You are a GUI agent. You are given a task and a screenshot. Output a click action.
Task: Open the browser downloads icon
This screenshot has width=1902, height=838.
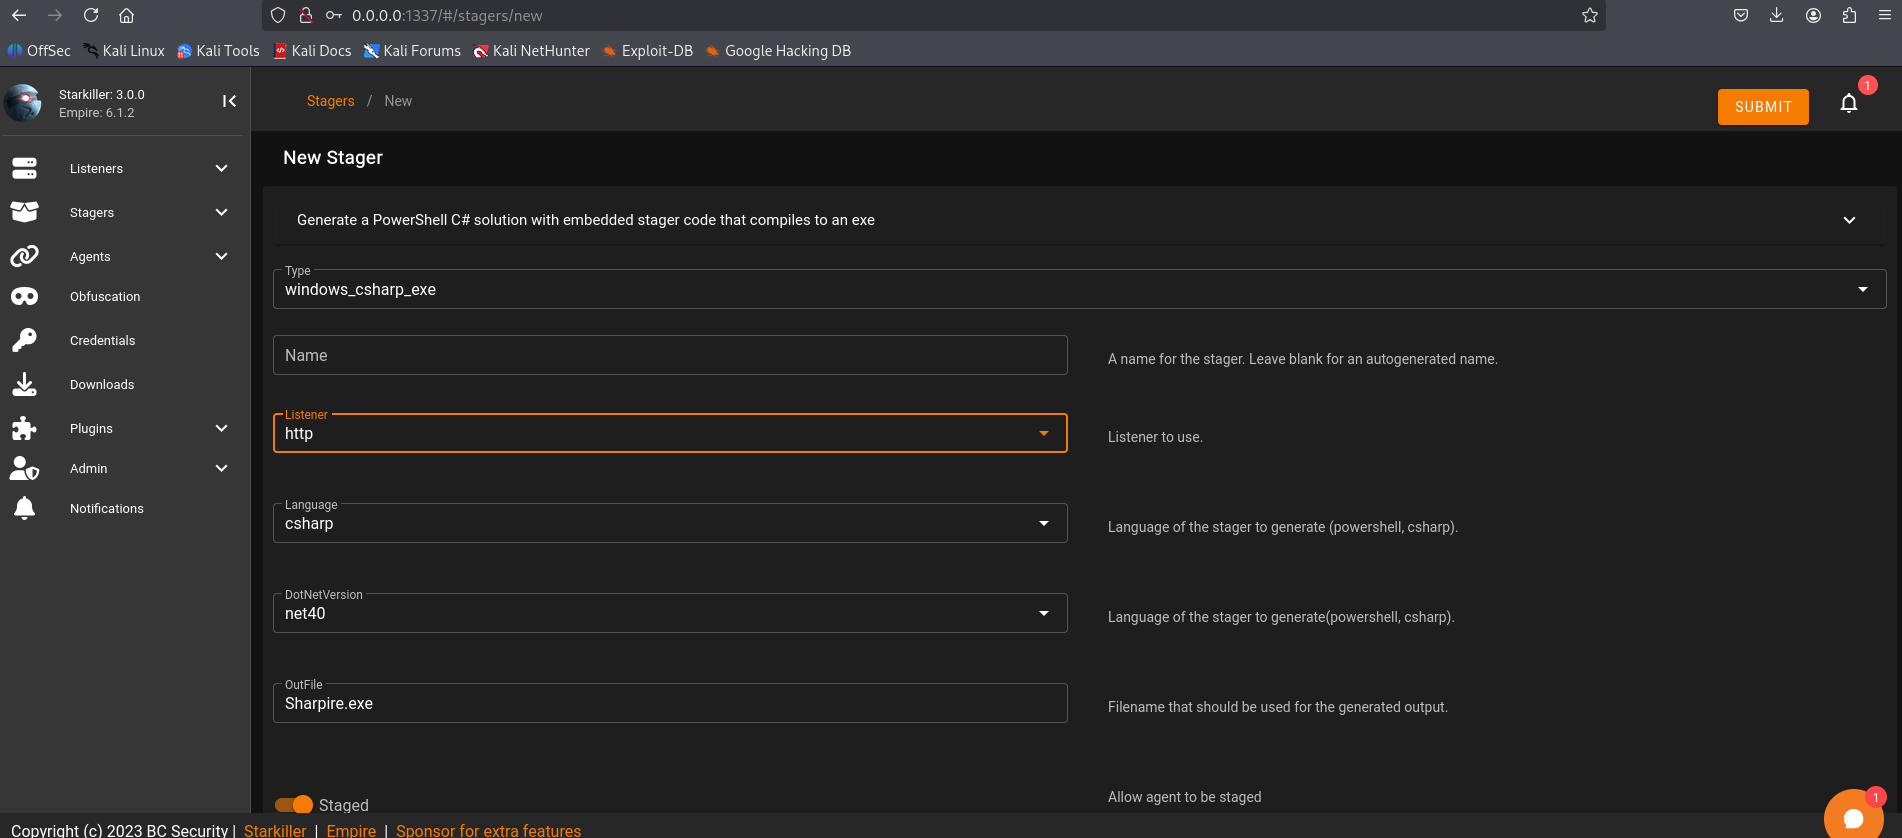1777,15
